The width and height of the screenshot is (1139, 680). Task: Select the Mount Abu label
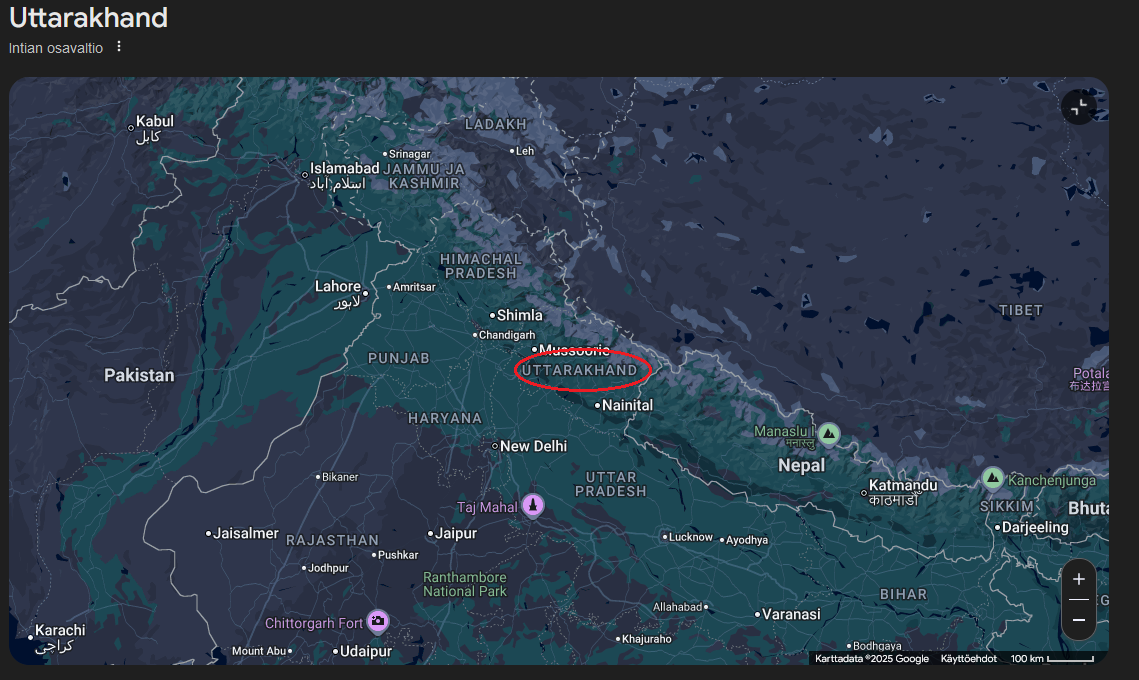coord(258,651)
